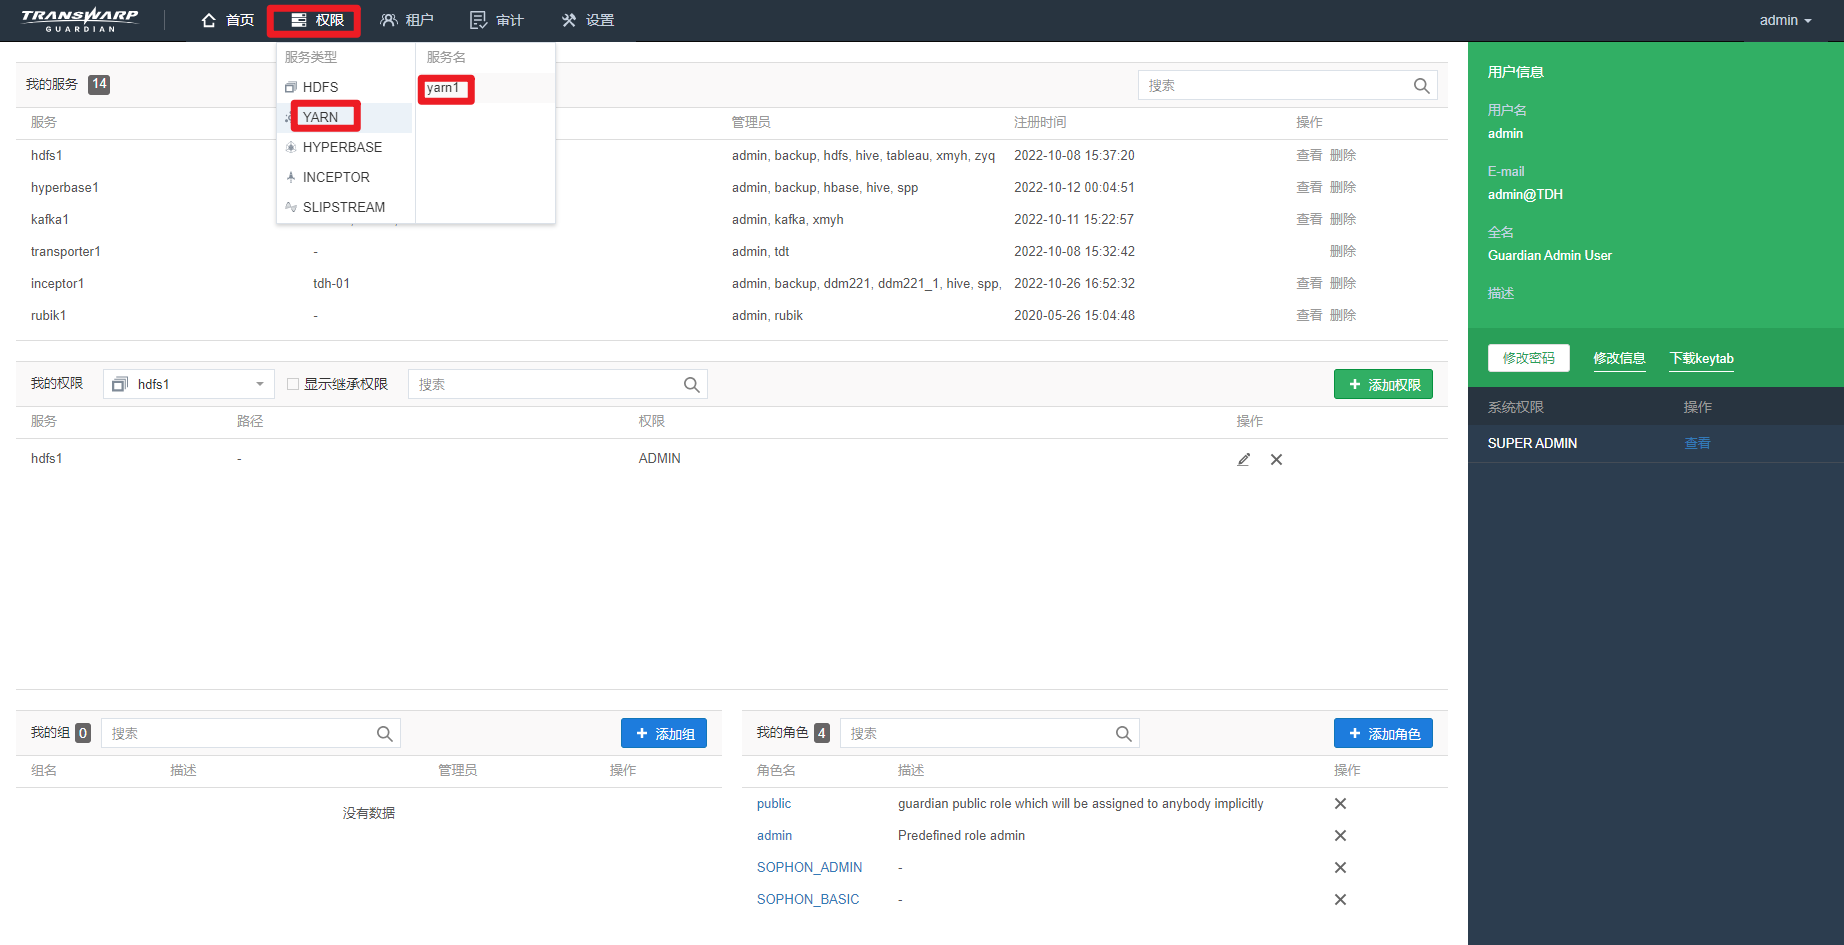
Task: Select SLIPSTREAM service type
Action: coord(345,207)
